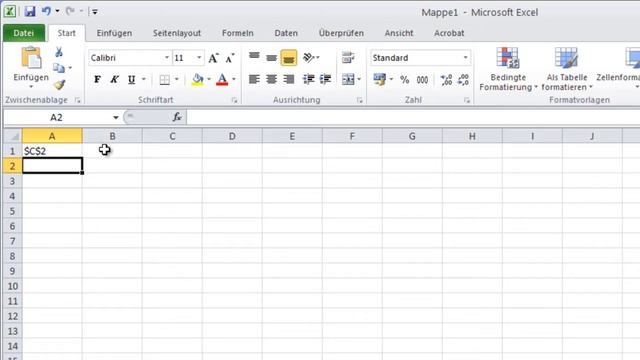Open the Ausrichtung dialog launcher
The image size is (640, 360).
point(360,100)
